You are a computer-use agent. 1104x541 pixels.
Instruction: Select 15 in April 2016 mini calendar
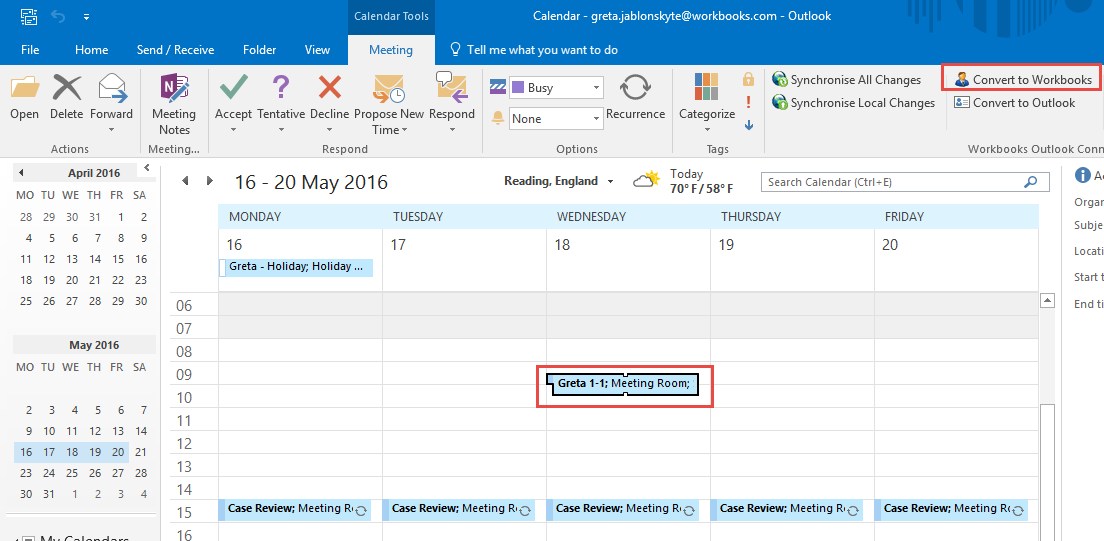point(118,259)
